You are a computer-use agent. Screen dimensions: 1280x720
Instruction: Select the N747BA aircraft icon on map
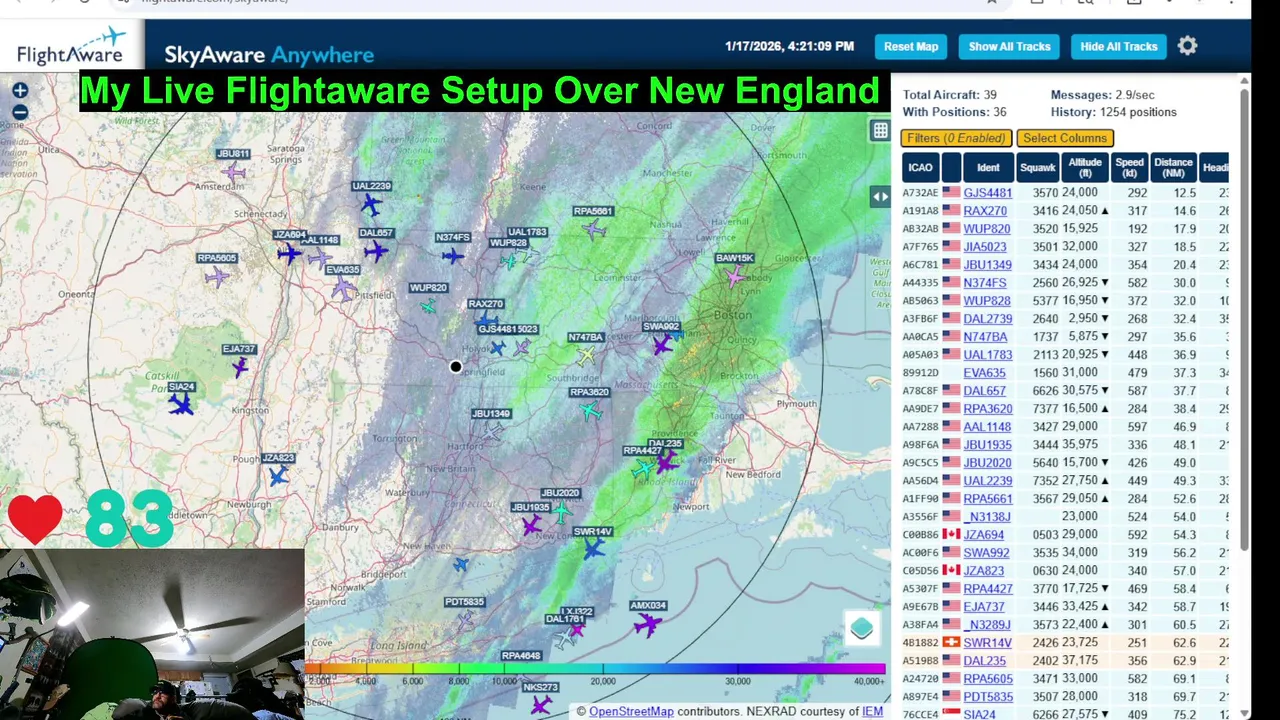(x=586, y=355)
